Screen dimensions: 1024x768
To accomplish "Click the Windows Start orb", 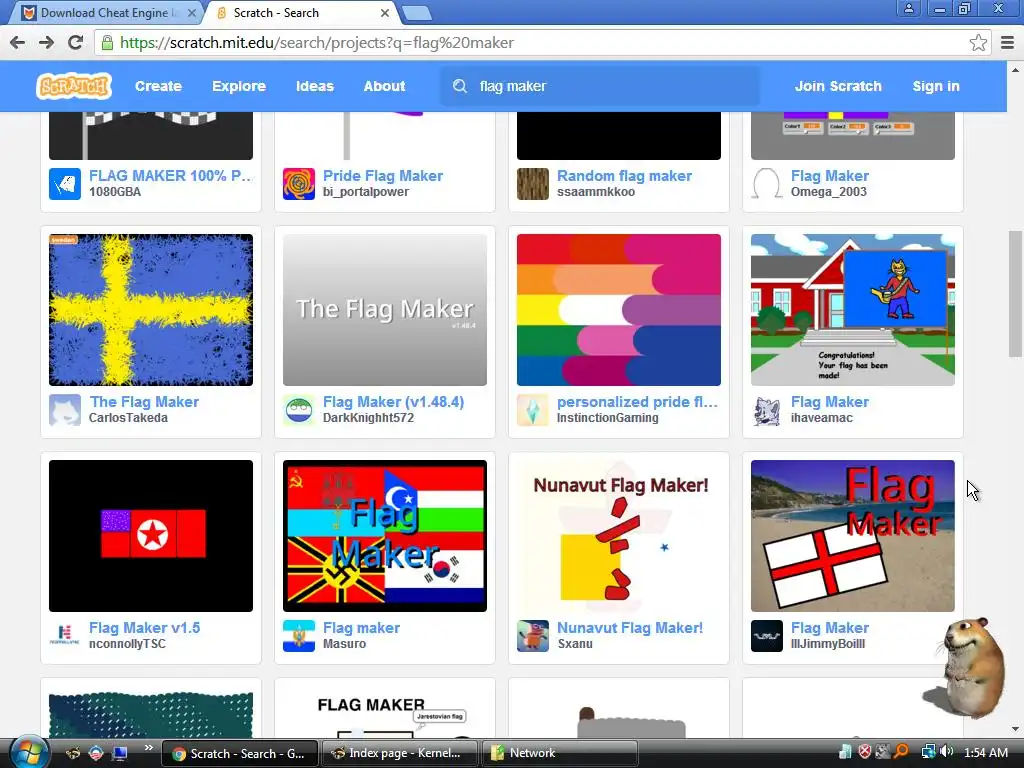I will coord(29,752).
